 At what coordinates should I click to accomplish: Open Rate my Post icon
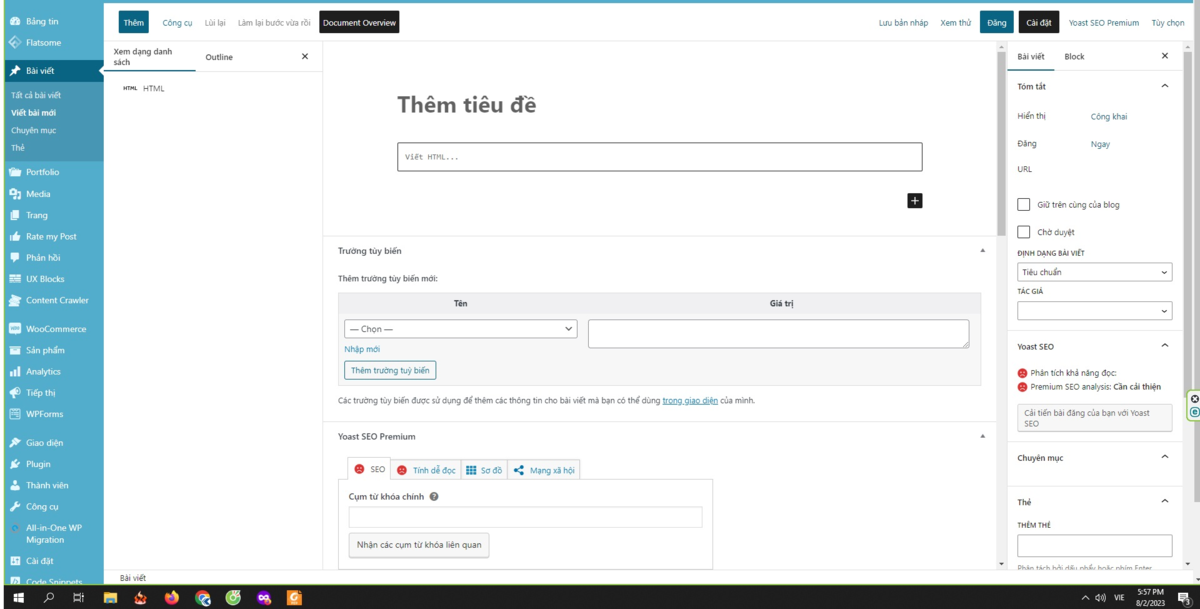(x=15, y=237)
